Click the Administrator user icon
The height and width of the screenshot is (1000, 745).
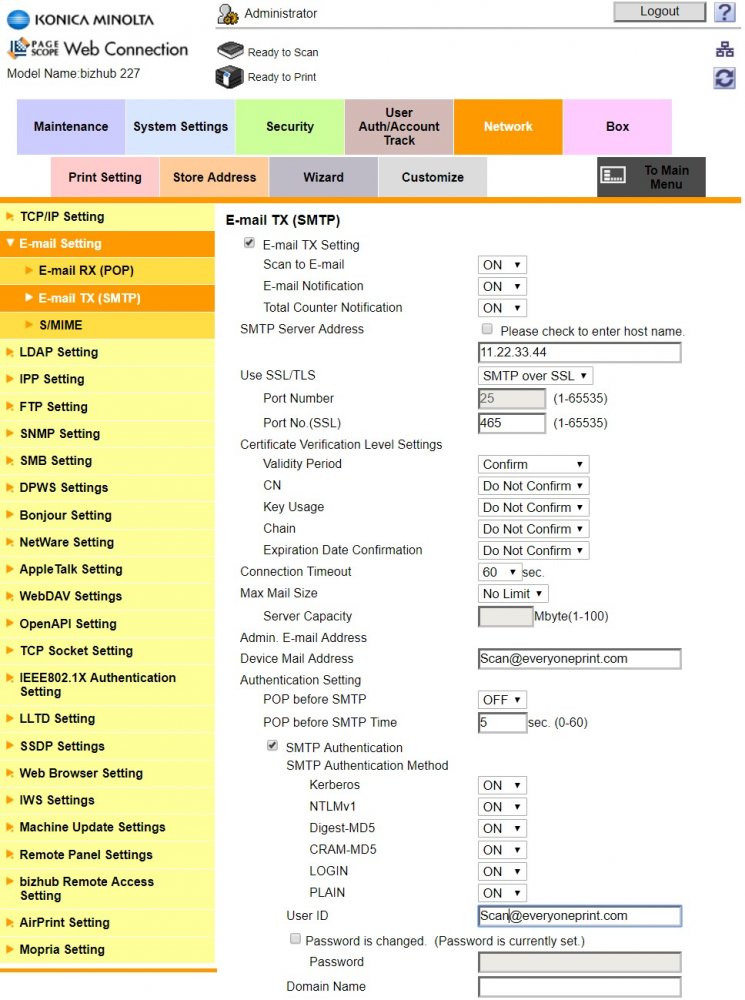point(228,14)
